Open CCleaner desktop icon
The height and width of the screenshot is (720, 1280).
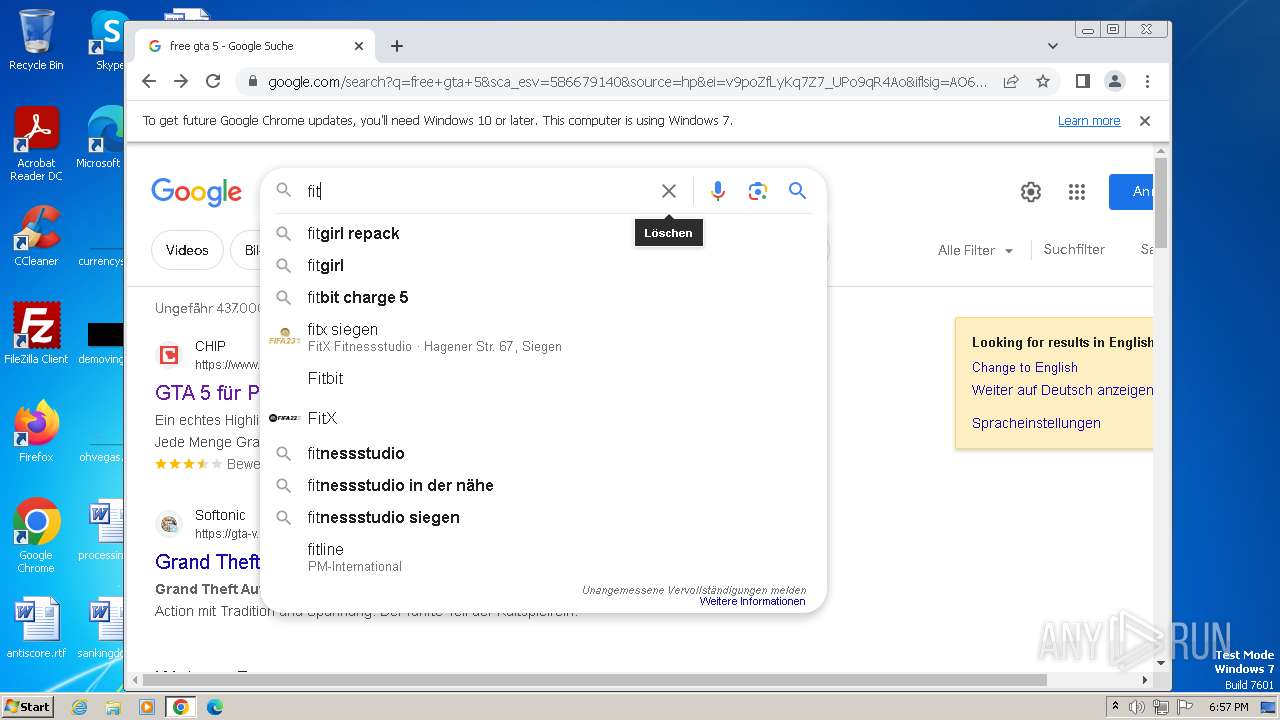tap(36, 236)
